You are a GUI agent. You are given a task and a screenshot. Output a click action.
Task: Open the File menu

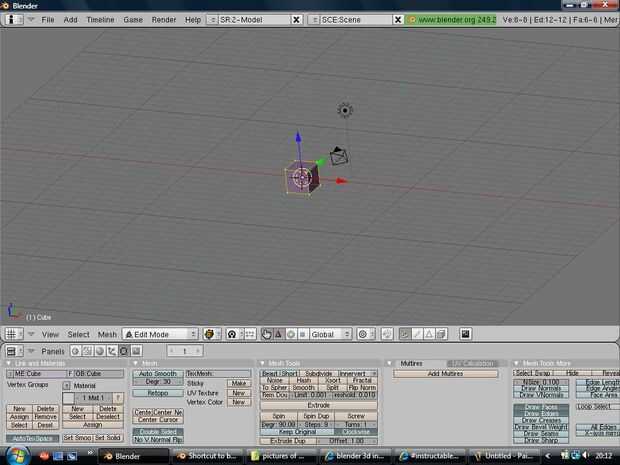click(x=48, y=19)
